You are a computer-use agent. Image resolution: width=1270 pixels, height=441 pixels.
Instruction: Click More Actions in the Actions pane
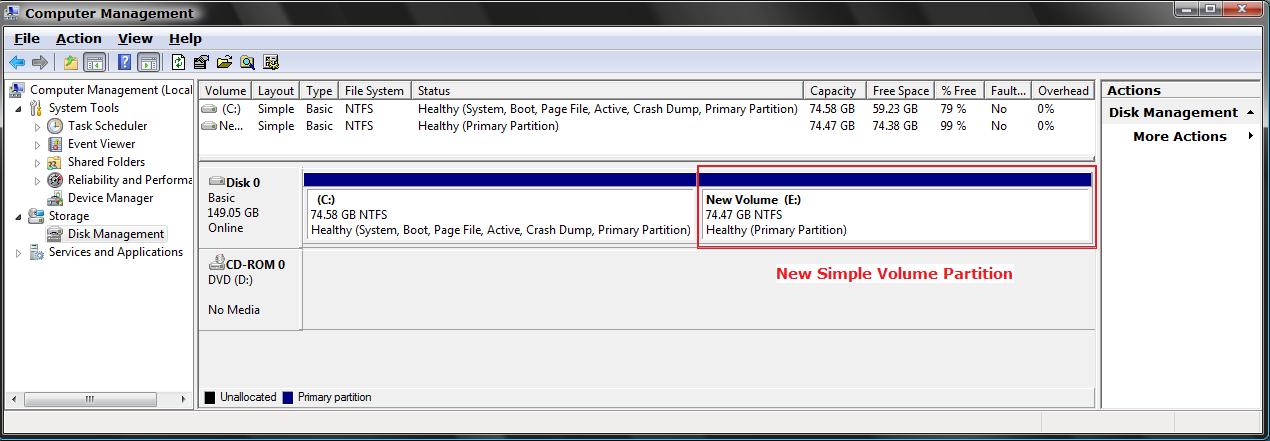pyautogui.click(x=1179, y=136)
